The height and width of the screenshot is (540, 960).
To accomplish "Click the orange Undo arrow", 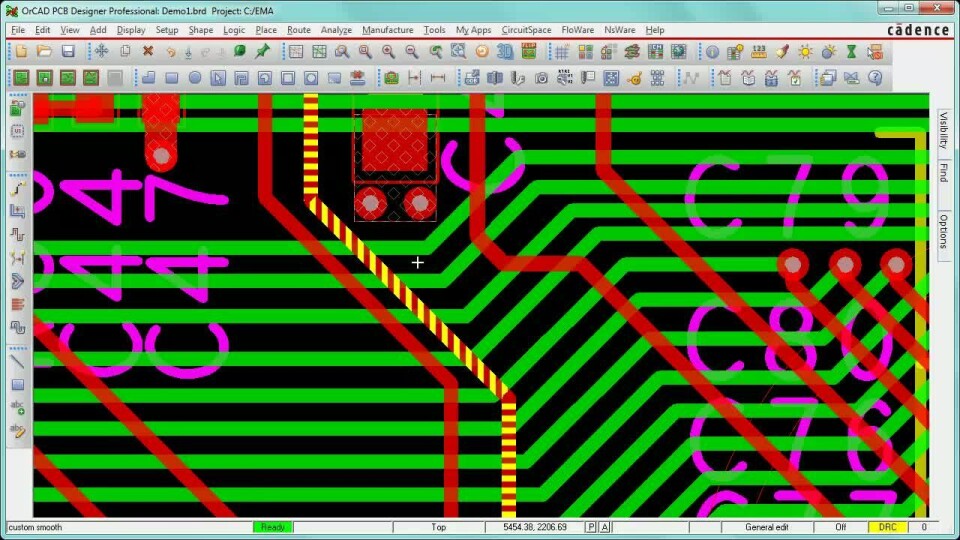I will point(170,52).
